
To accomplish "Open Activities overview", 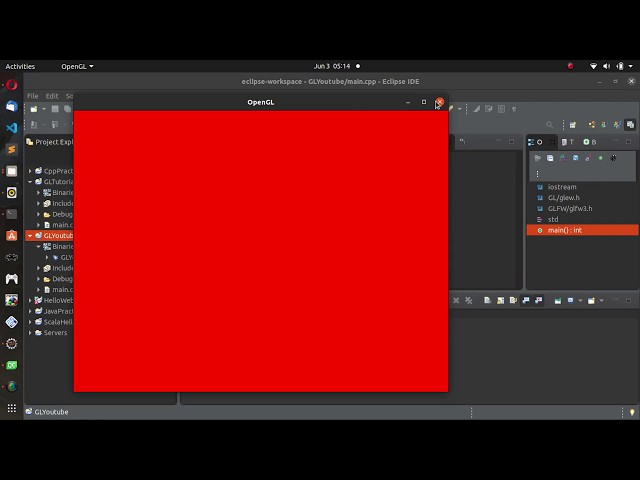I will [20, 66].
